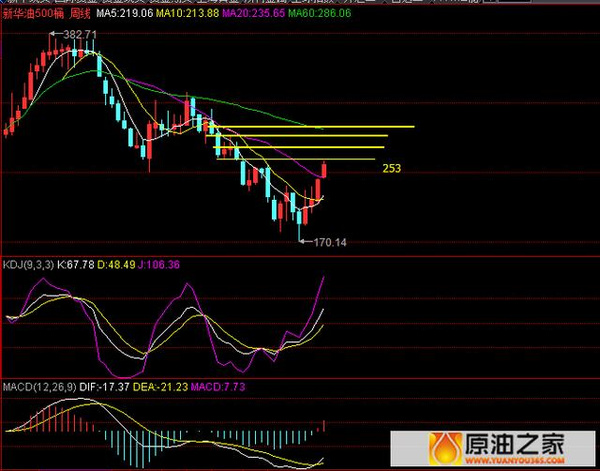The width and height of the screenshot is (600, 471).
Task: Select the yellow 253 price level label
Action: point(391,170)
